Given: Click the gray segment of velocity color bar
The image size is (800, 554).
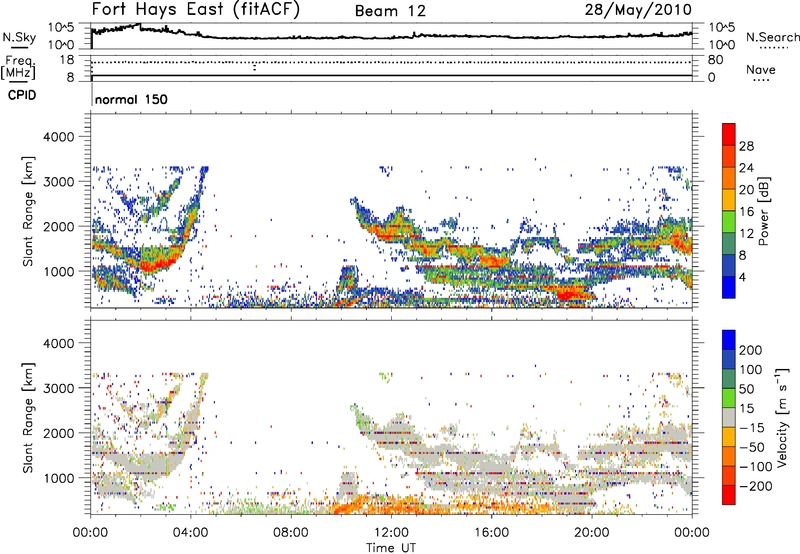Looking at the screenshot, I should (729, 417).
